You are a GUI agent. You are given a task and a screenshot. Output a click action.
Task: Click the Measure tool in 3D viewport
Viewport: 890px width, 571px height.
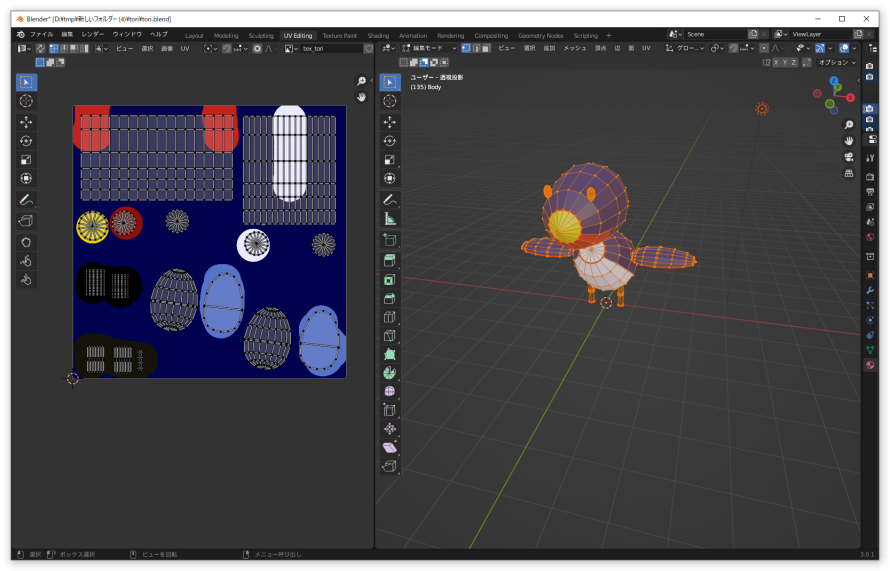(x=390, y=218)
